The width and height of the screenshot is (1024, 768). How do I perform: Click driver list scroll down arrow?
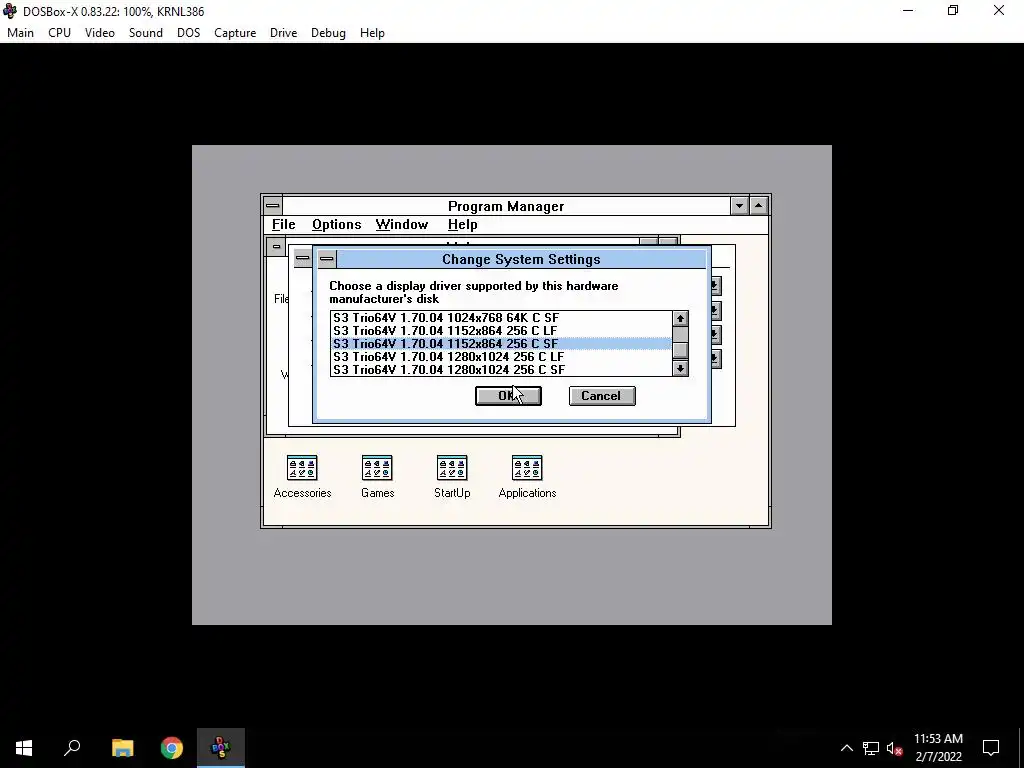[680, 369]
